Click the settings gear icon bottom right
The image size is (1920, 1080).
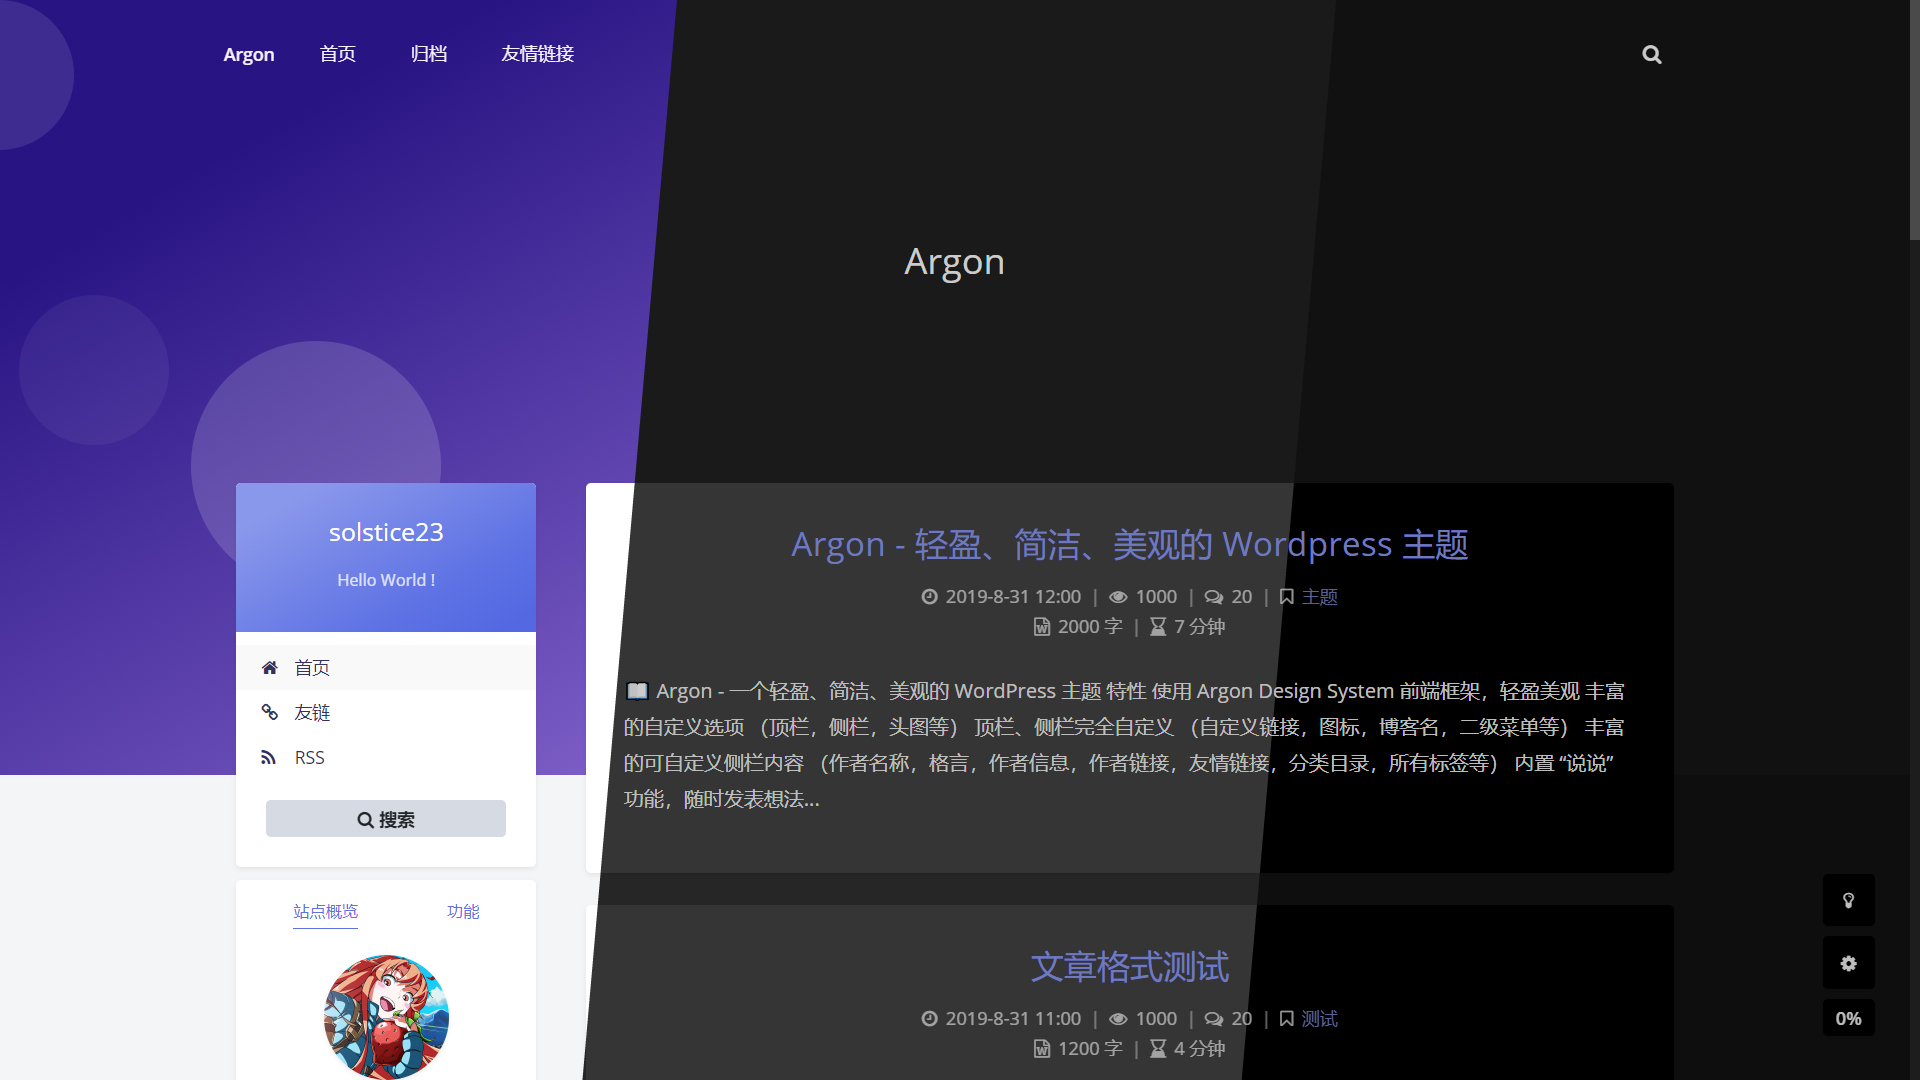[1849, 963]
